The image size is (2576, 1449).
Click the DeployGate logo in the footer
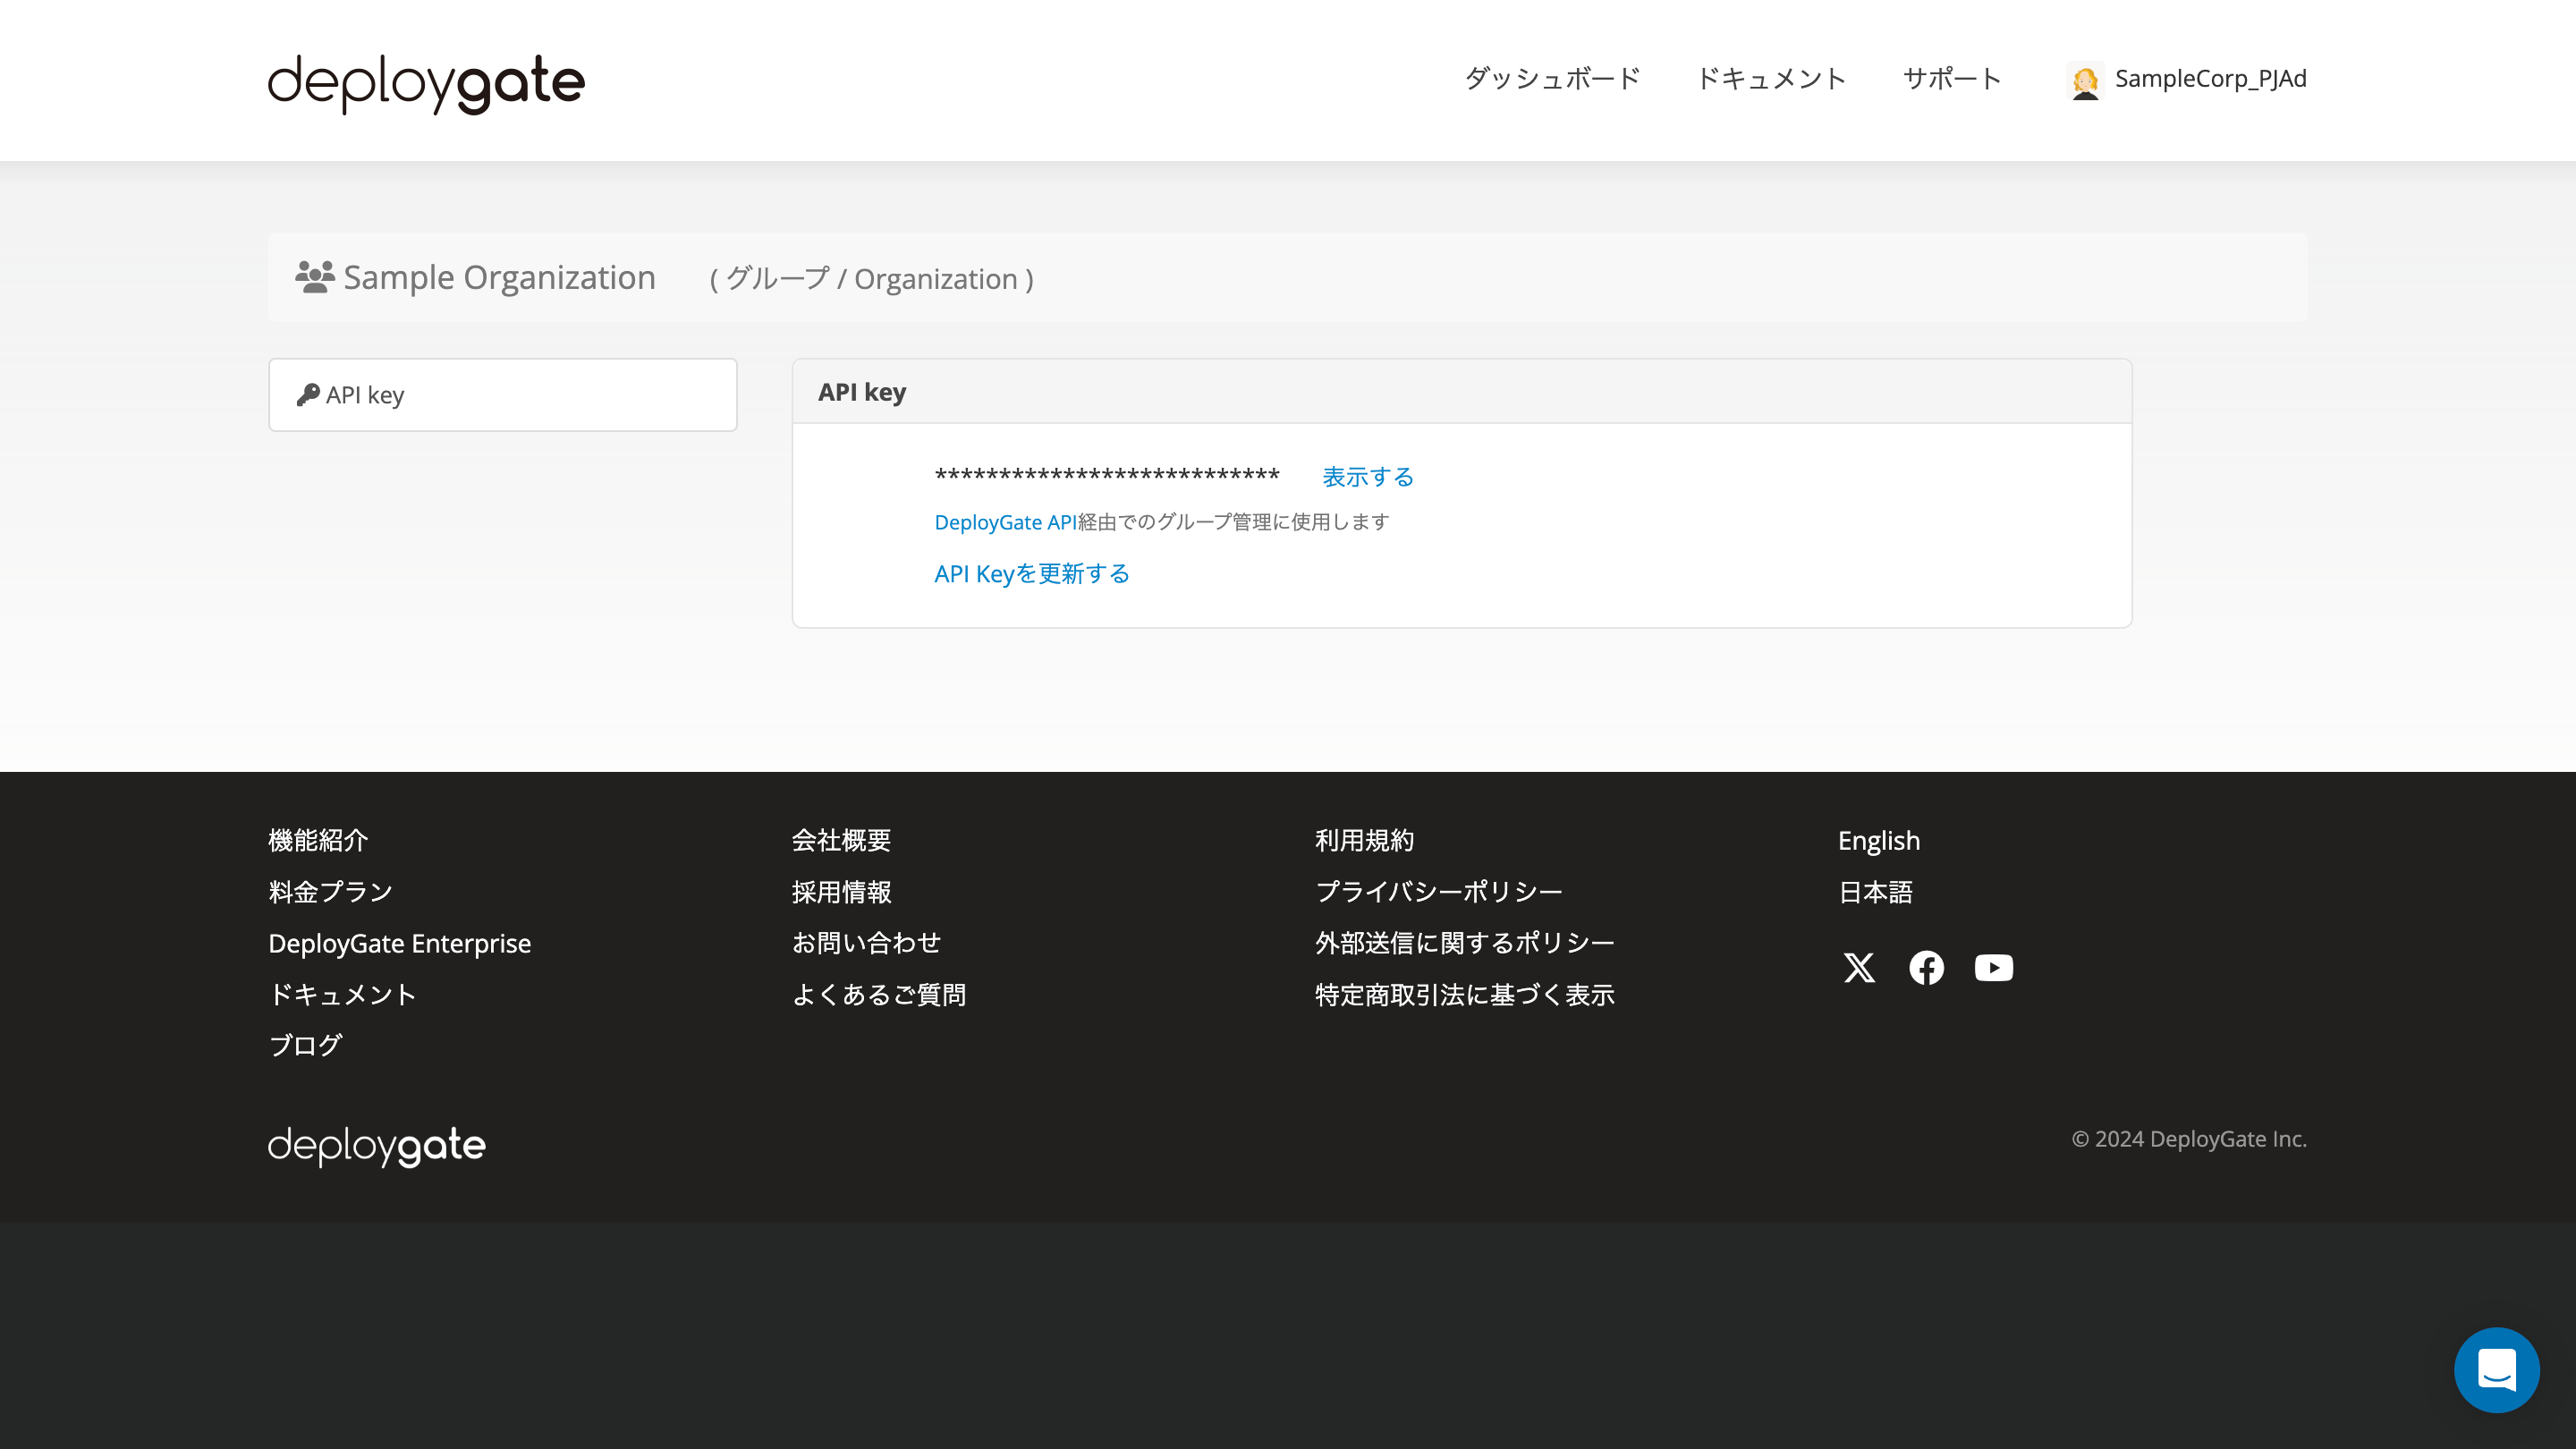point(376,1145)
